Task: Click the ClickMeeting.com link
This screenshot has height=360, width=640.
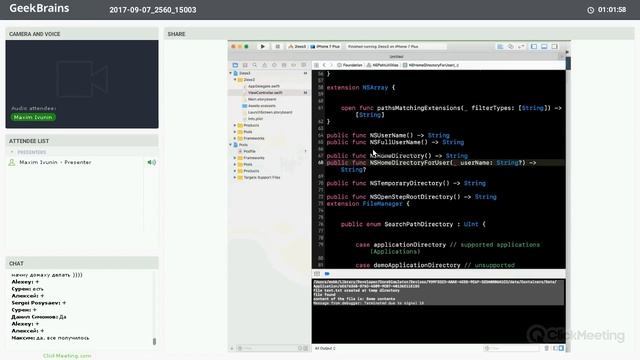Action: [67, 356]
